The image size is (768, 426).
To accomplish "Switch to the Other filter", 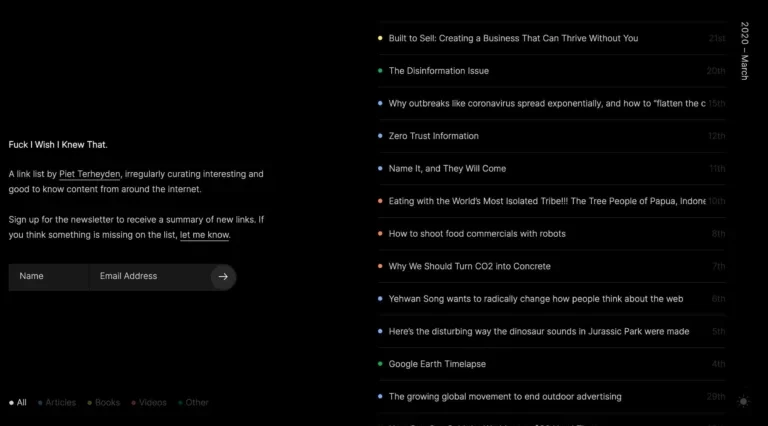I will (x=194, y=403).
